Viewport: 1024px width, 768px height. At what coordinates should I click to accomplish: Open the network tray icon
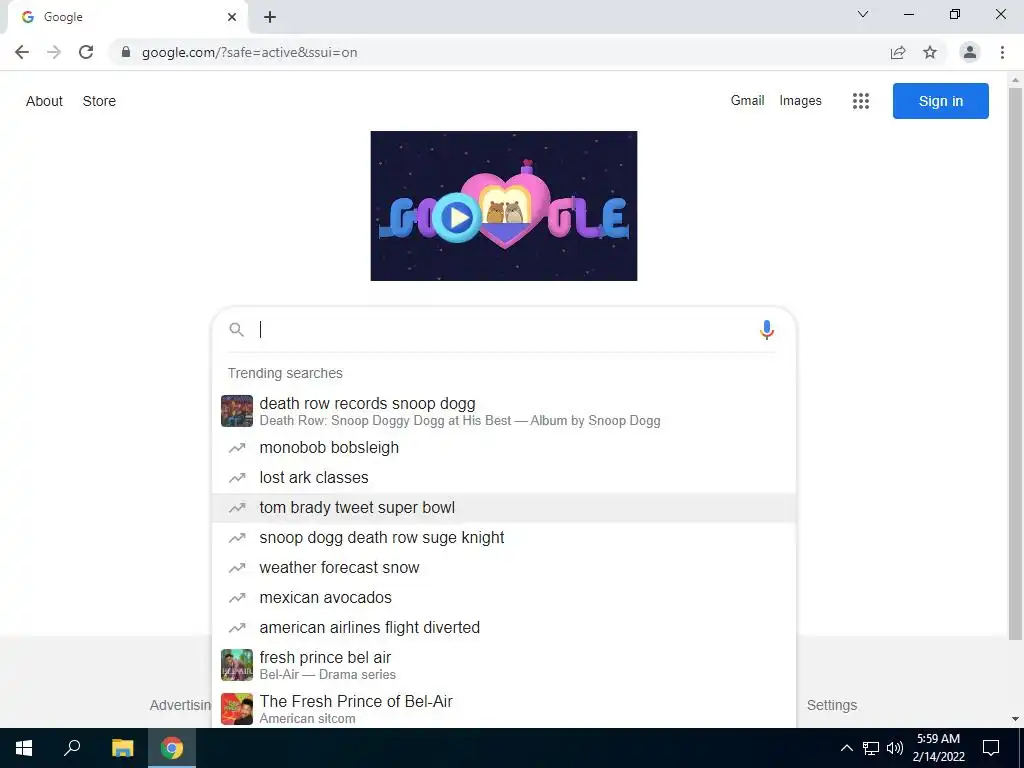(x=871, y=748)
